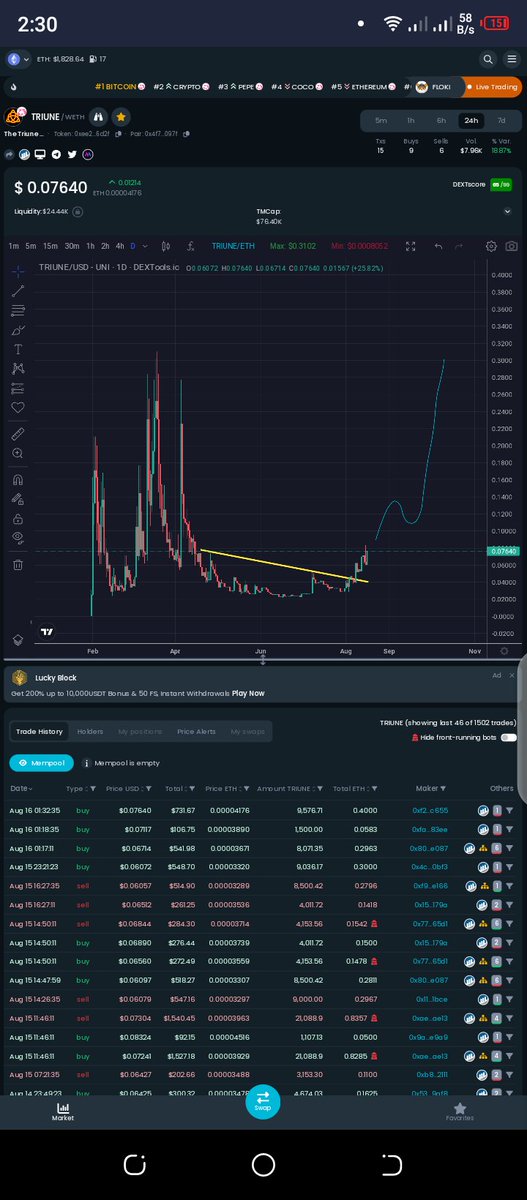Open the hamburger menu in header

point(510,59)
